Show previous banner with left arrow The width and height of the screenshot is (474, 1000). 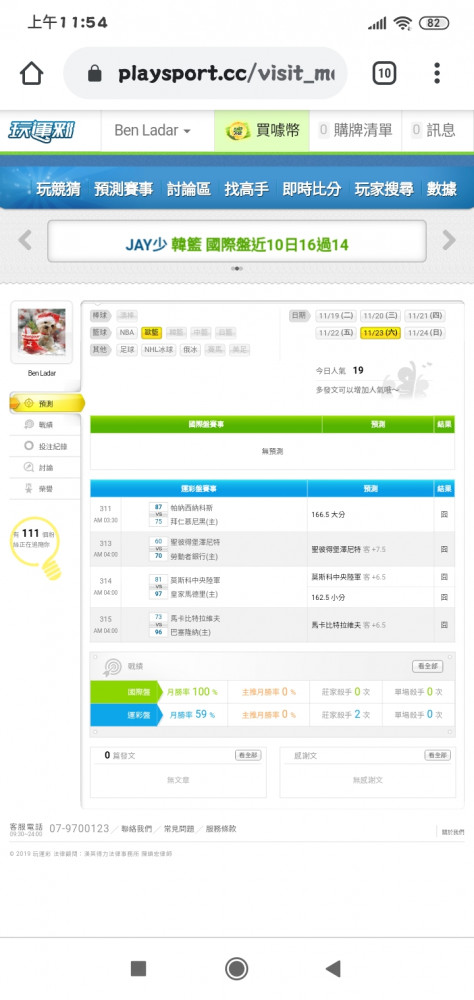pyautogui.click(x=25, y=240)
